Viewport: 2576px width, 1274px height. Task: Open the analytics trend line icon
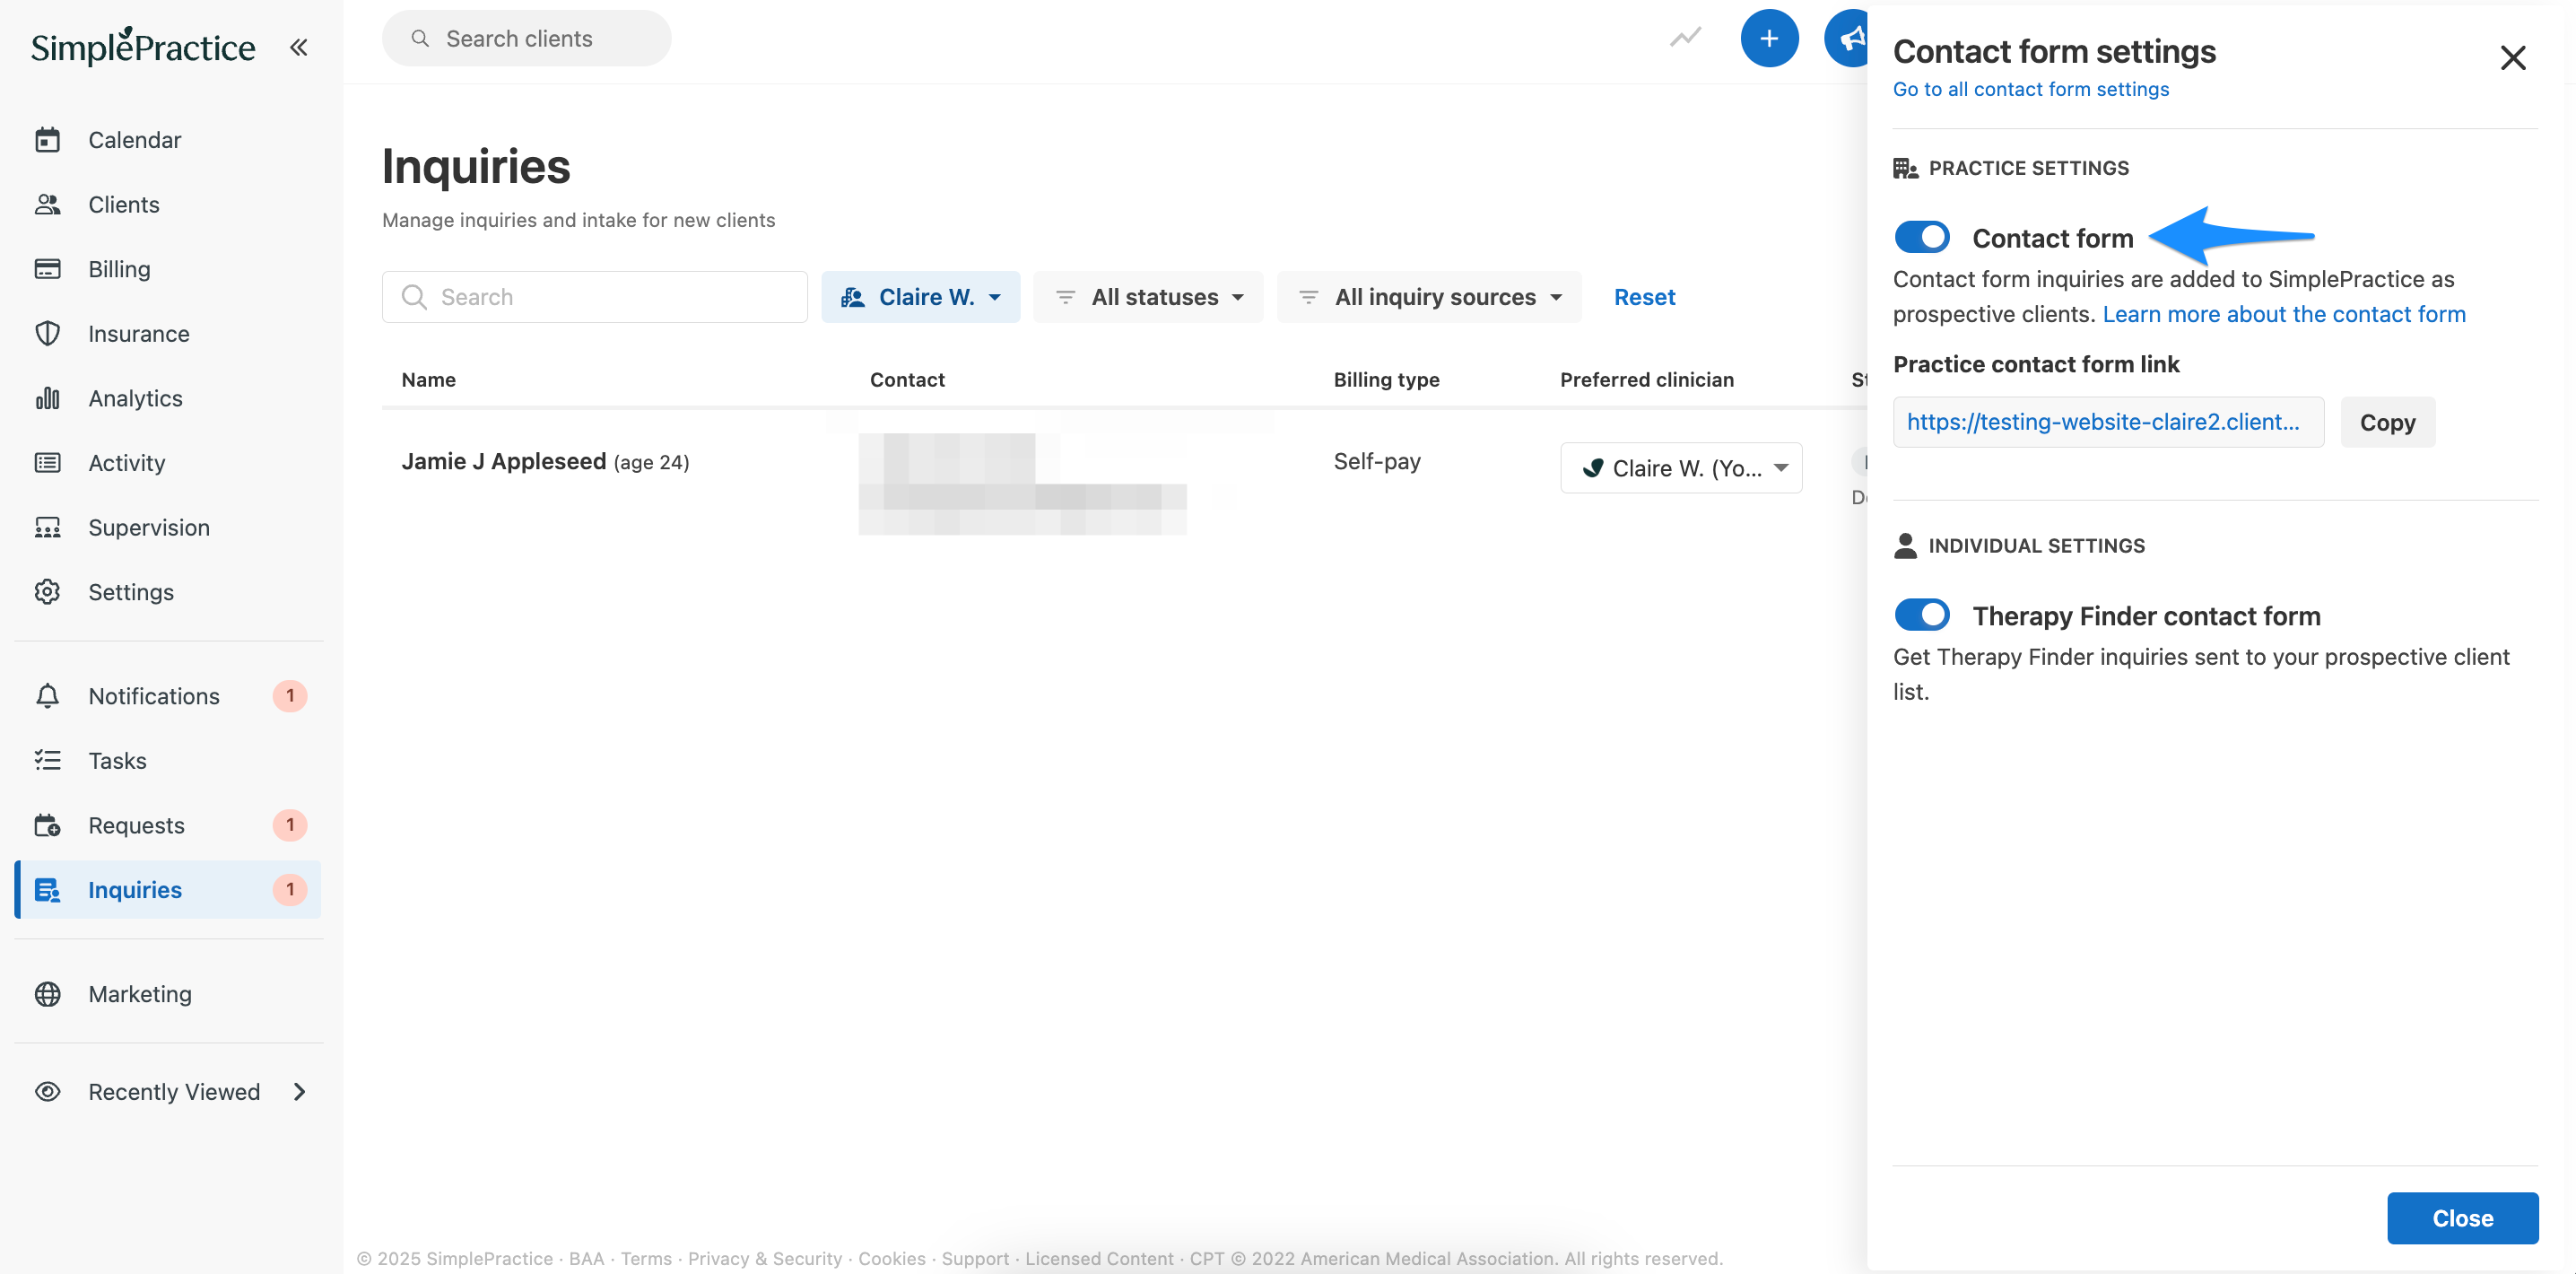click(x=1685, y=38)
